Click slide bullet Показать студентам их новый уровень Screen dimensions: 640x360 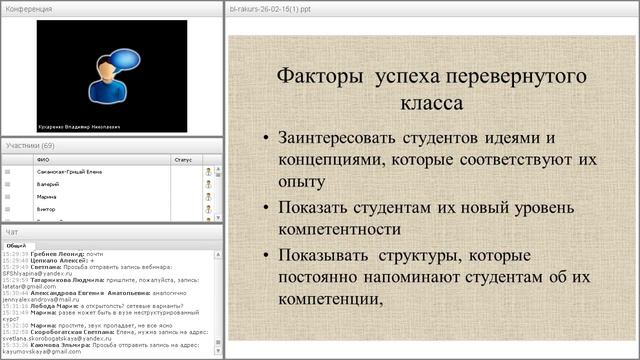click(x=426, y=218)
